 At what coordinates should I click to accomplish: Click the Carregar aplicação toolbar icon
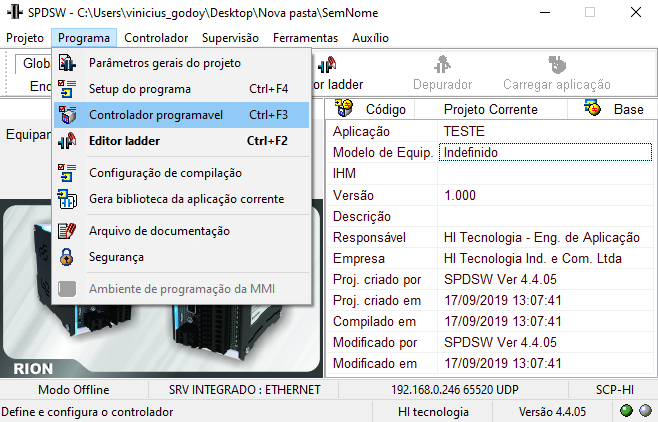tap(557, 64)
